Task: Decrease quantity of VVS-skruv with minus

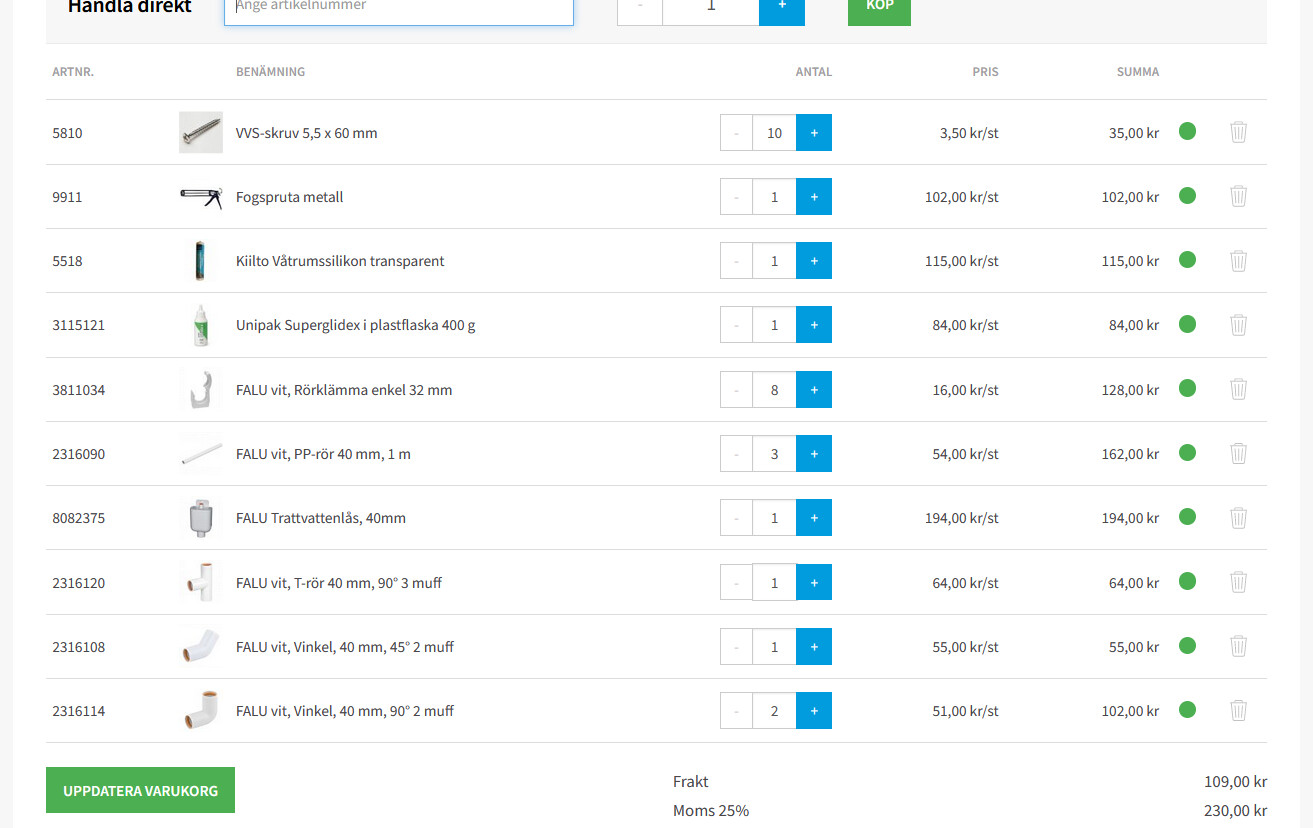Action: (x=736, y=133)
